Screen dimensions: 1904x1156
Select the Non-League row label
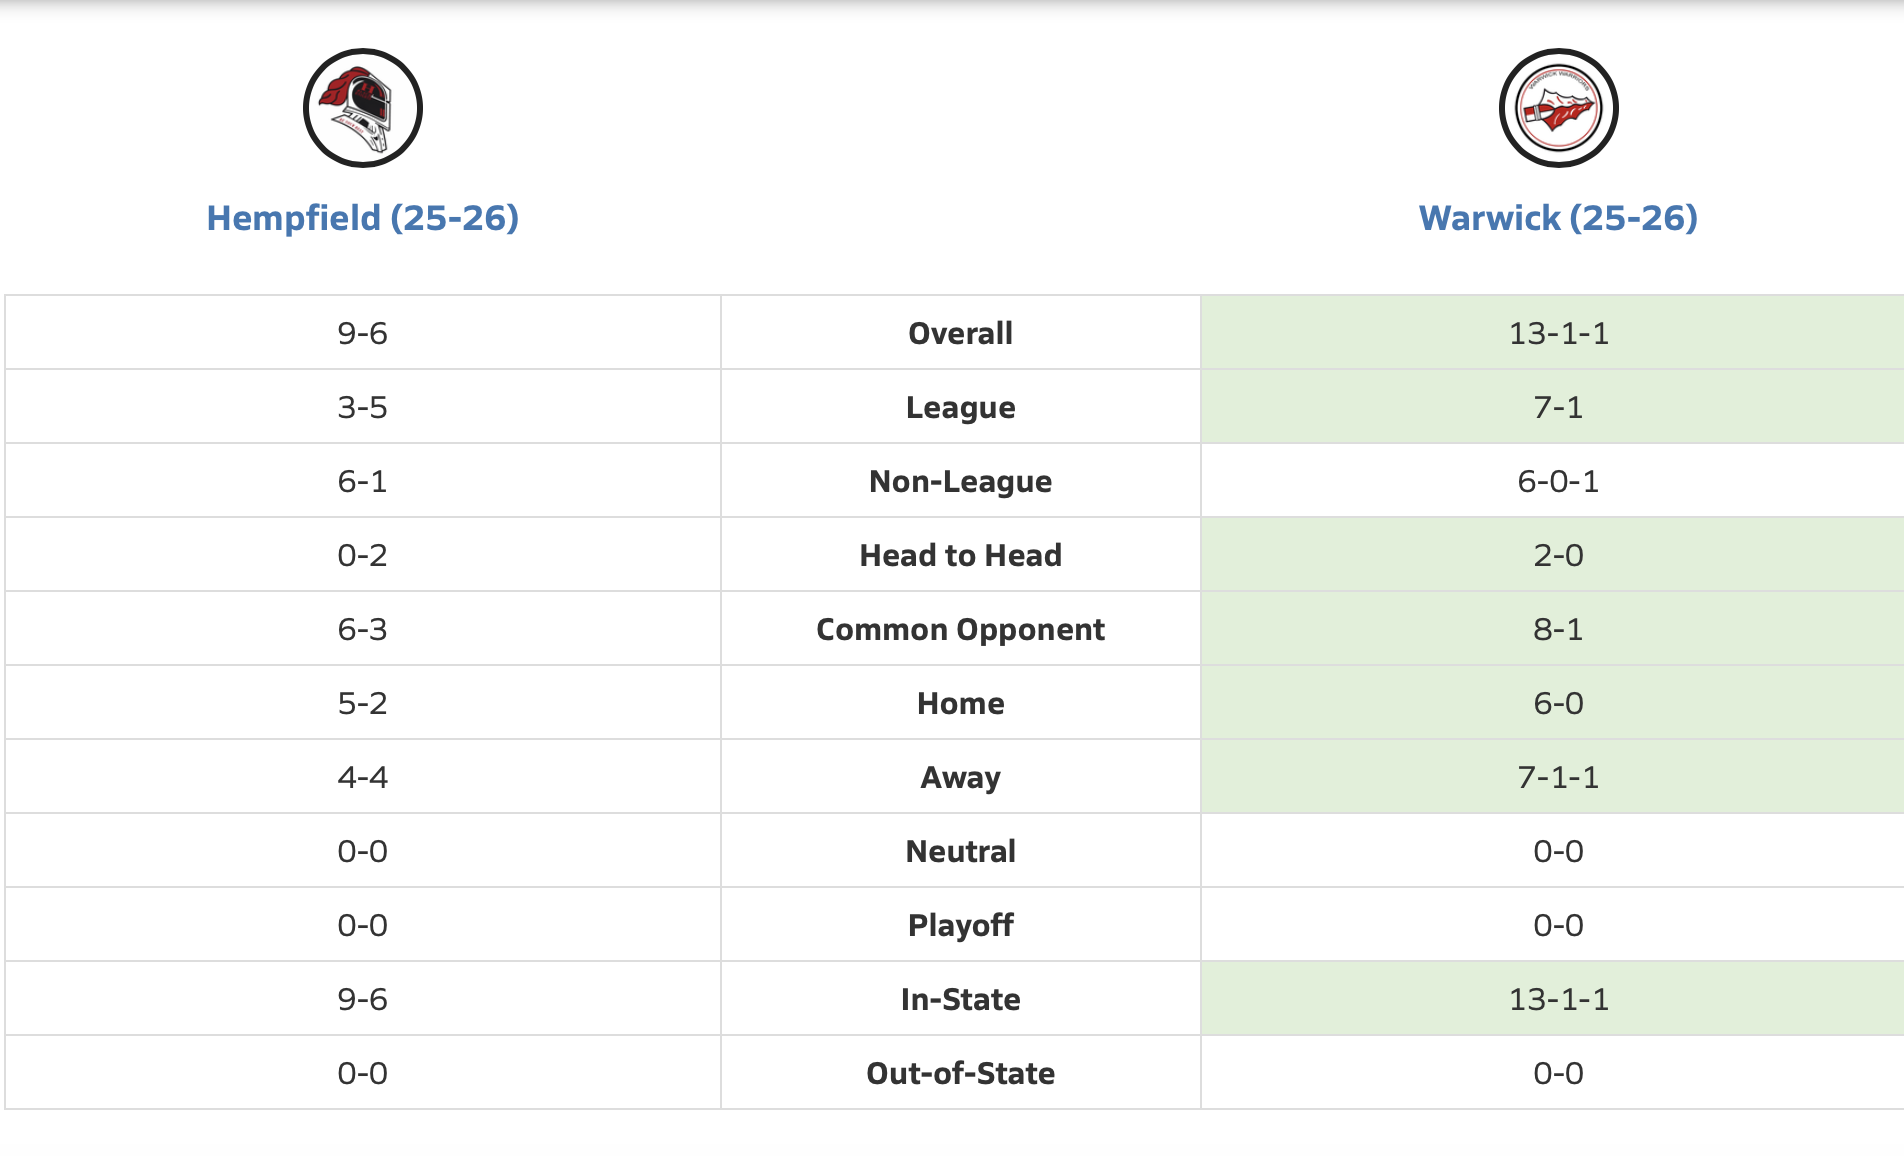(960, 481)
